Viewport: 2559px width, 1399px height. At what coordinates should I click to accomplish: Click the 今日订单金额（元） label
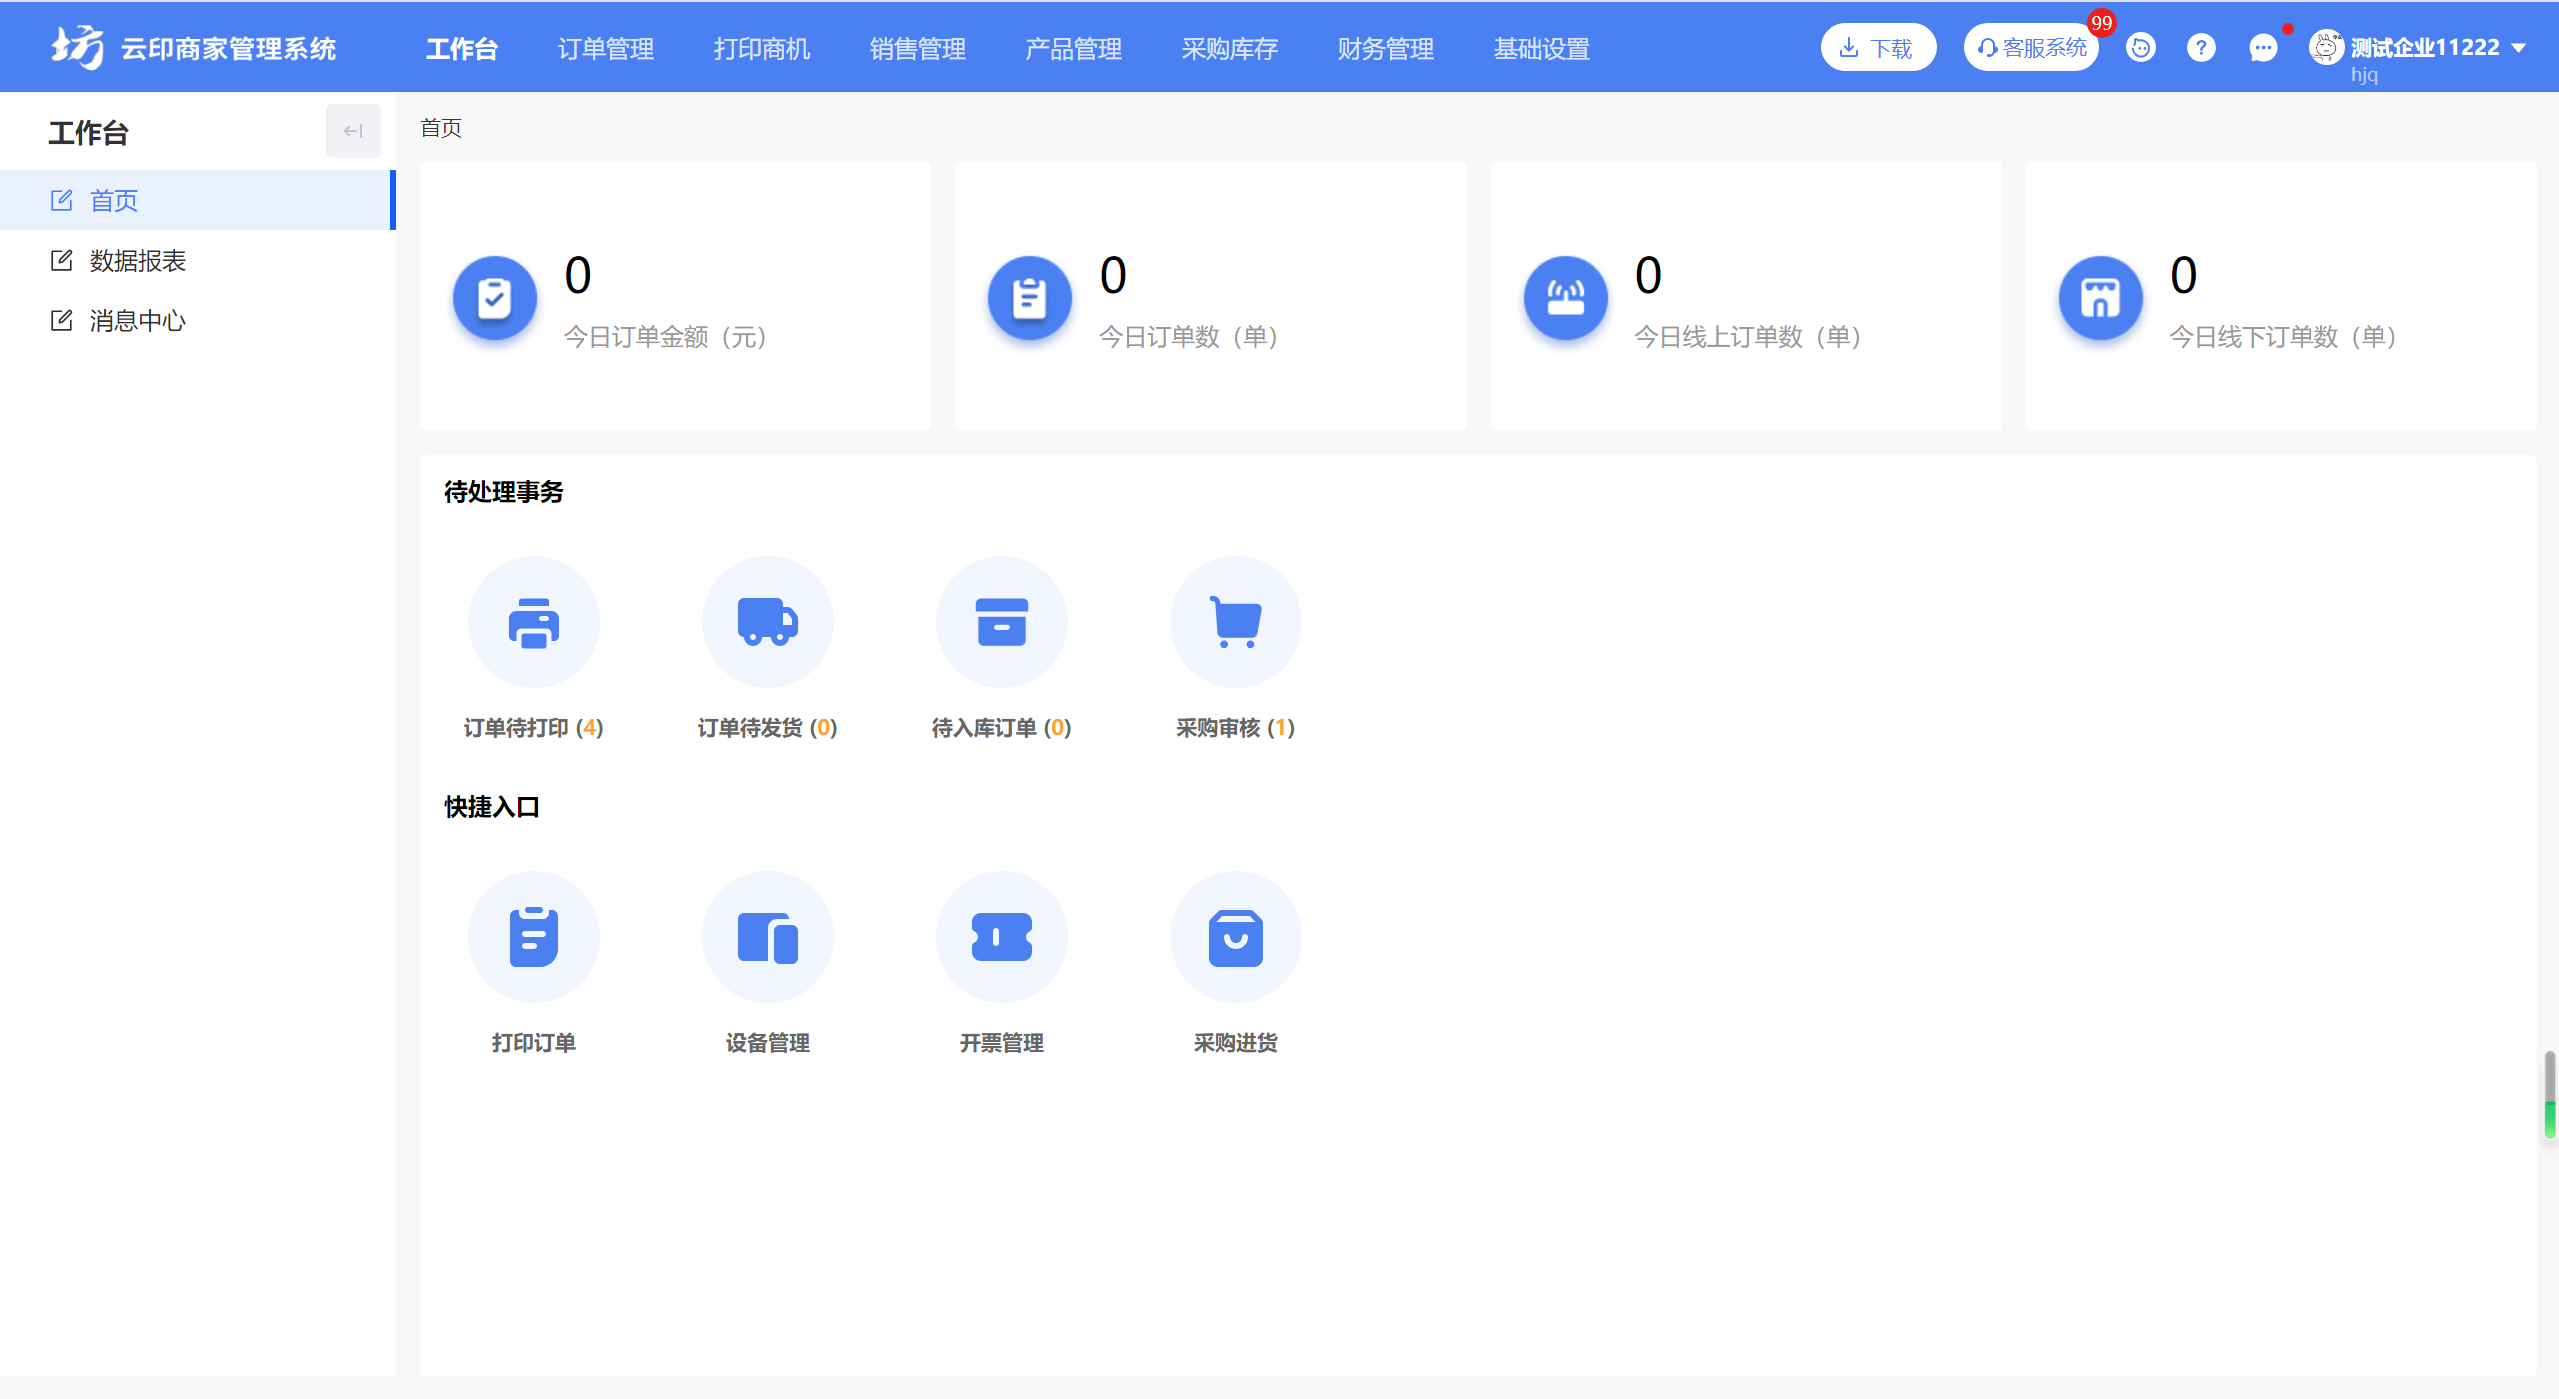click(x=666, y=337)
